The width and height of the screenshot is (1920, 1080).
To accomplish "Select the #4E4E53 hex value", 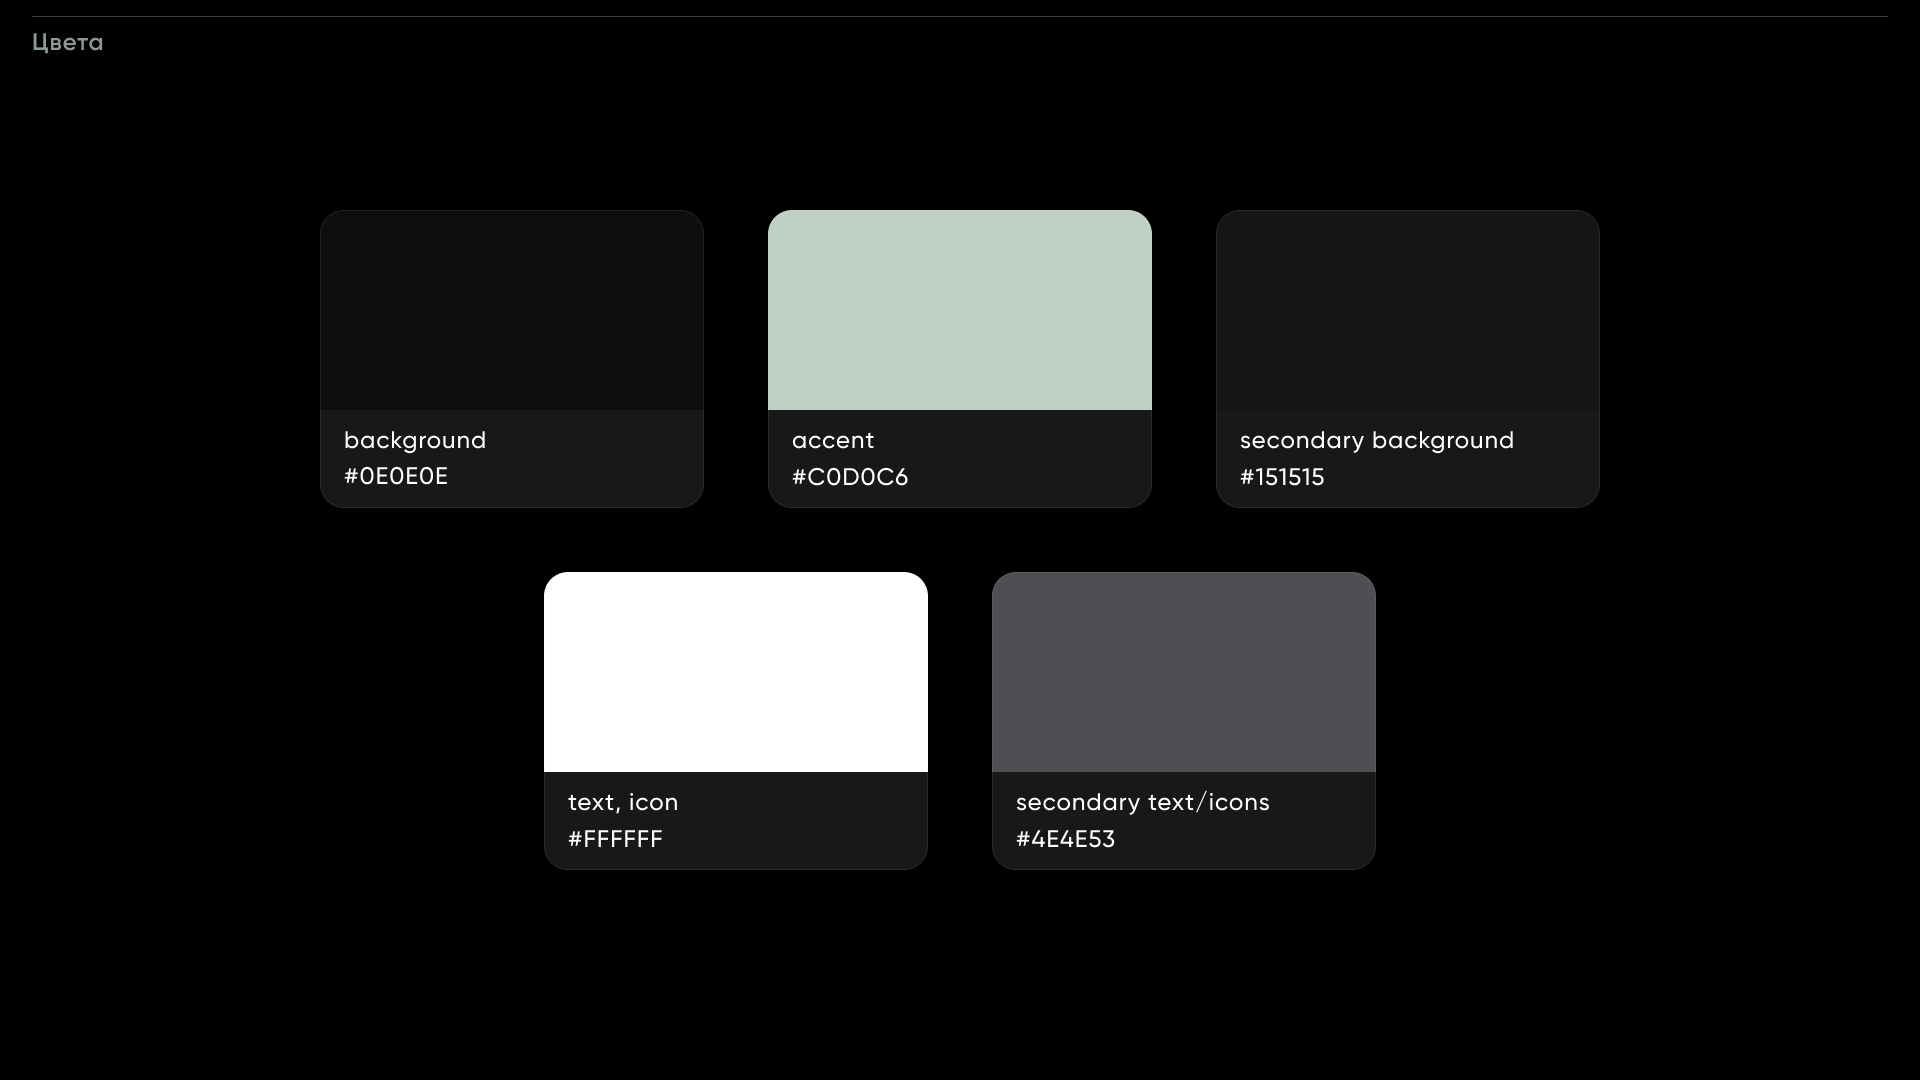I will click(1065, 839).
